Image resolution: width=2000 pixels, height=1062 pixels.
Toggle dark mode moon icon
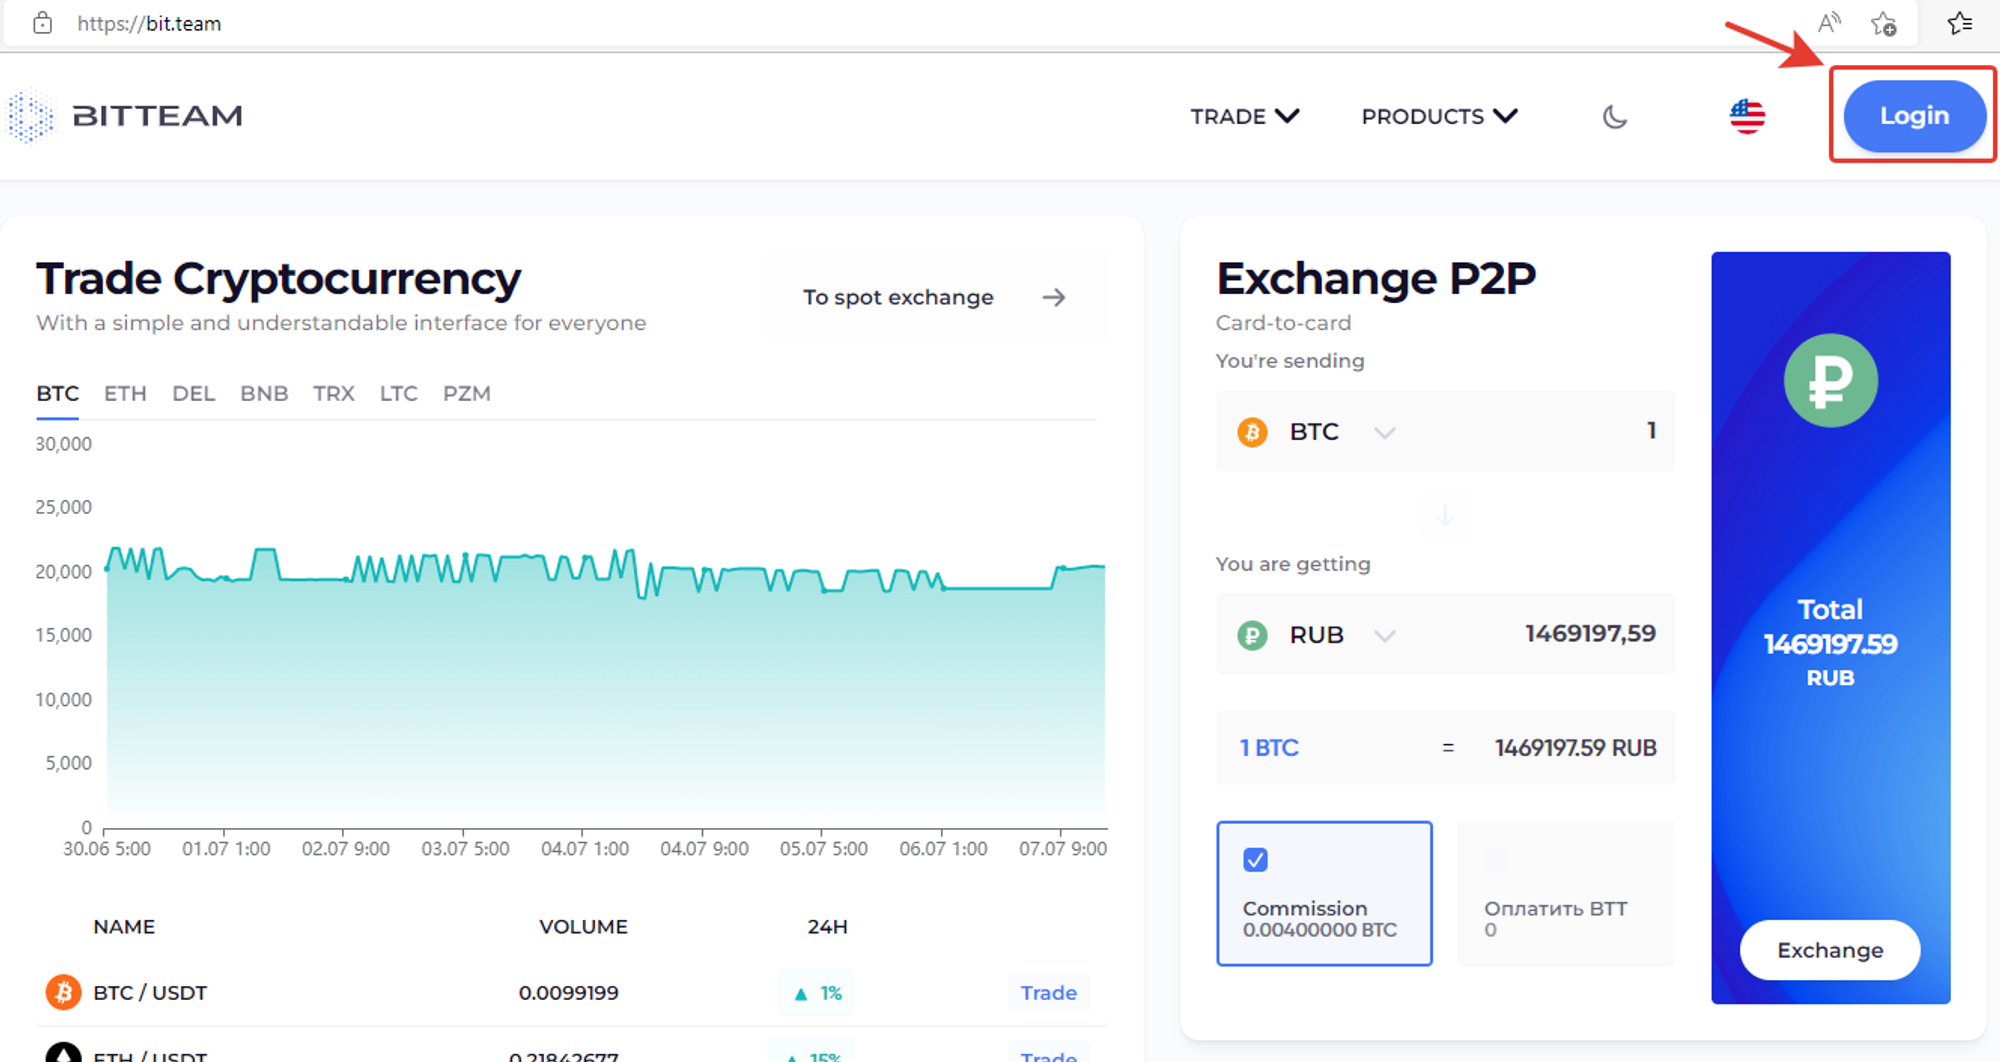tap(1614, 117)
